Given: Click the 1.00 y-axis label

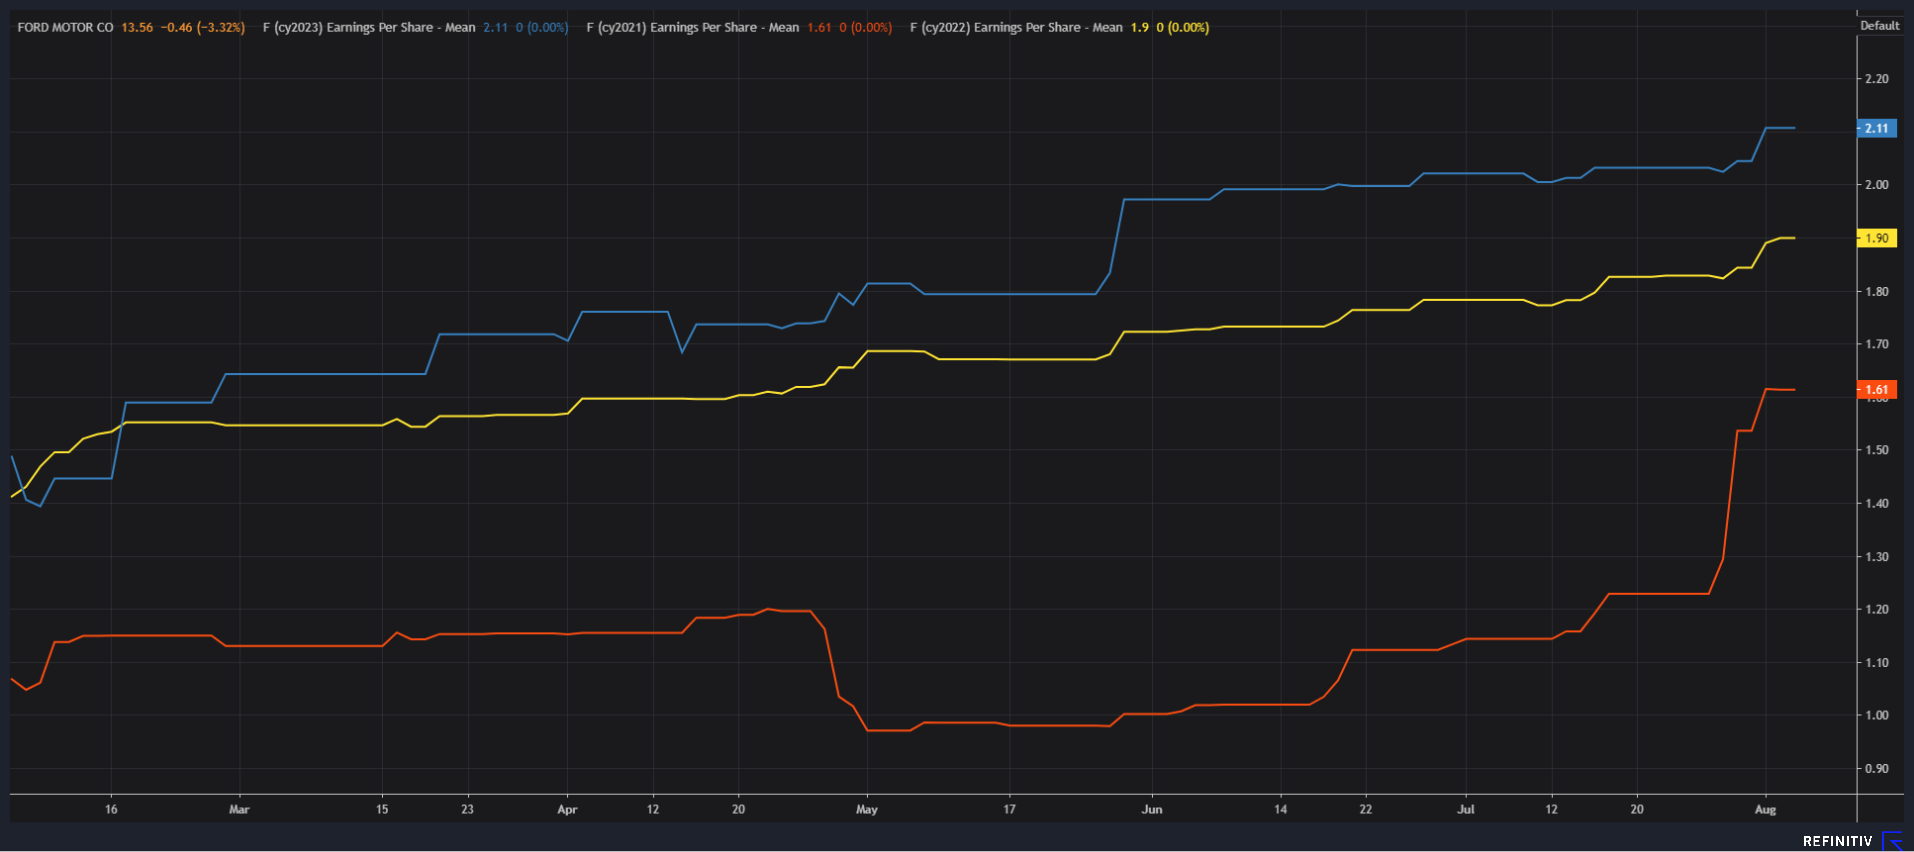Looking at the screenshot, I should click(x=1877, y=715).
